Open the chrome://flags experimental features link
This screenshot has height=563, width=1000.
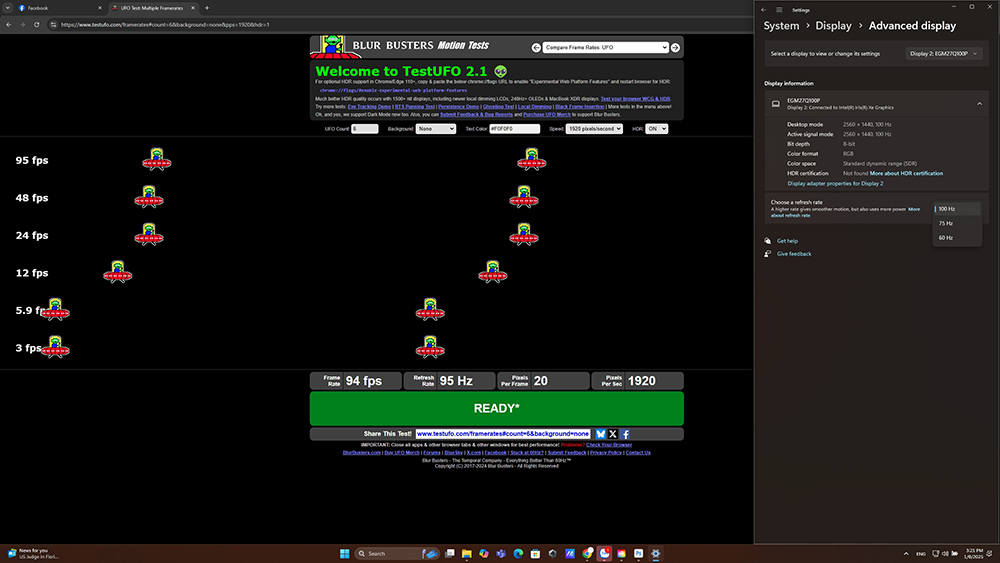(393, 91)
